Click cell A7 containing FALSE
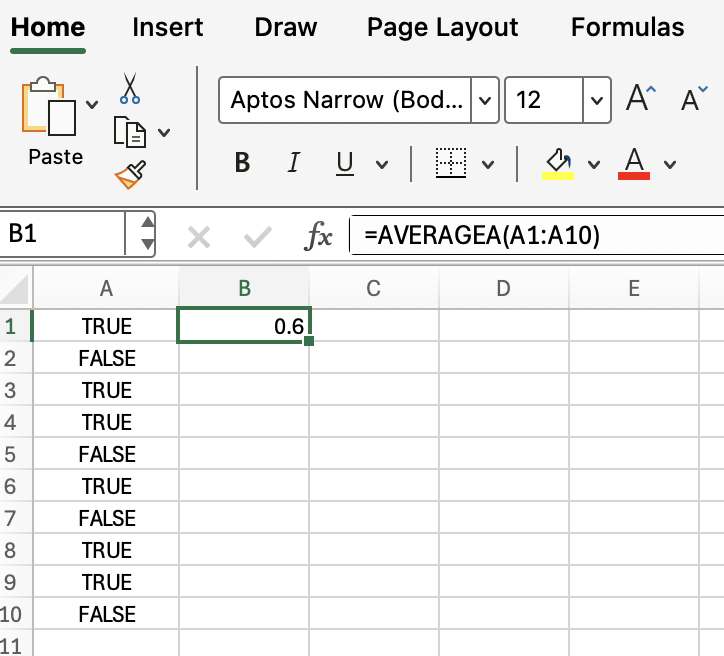 coord(106,518)
